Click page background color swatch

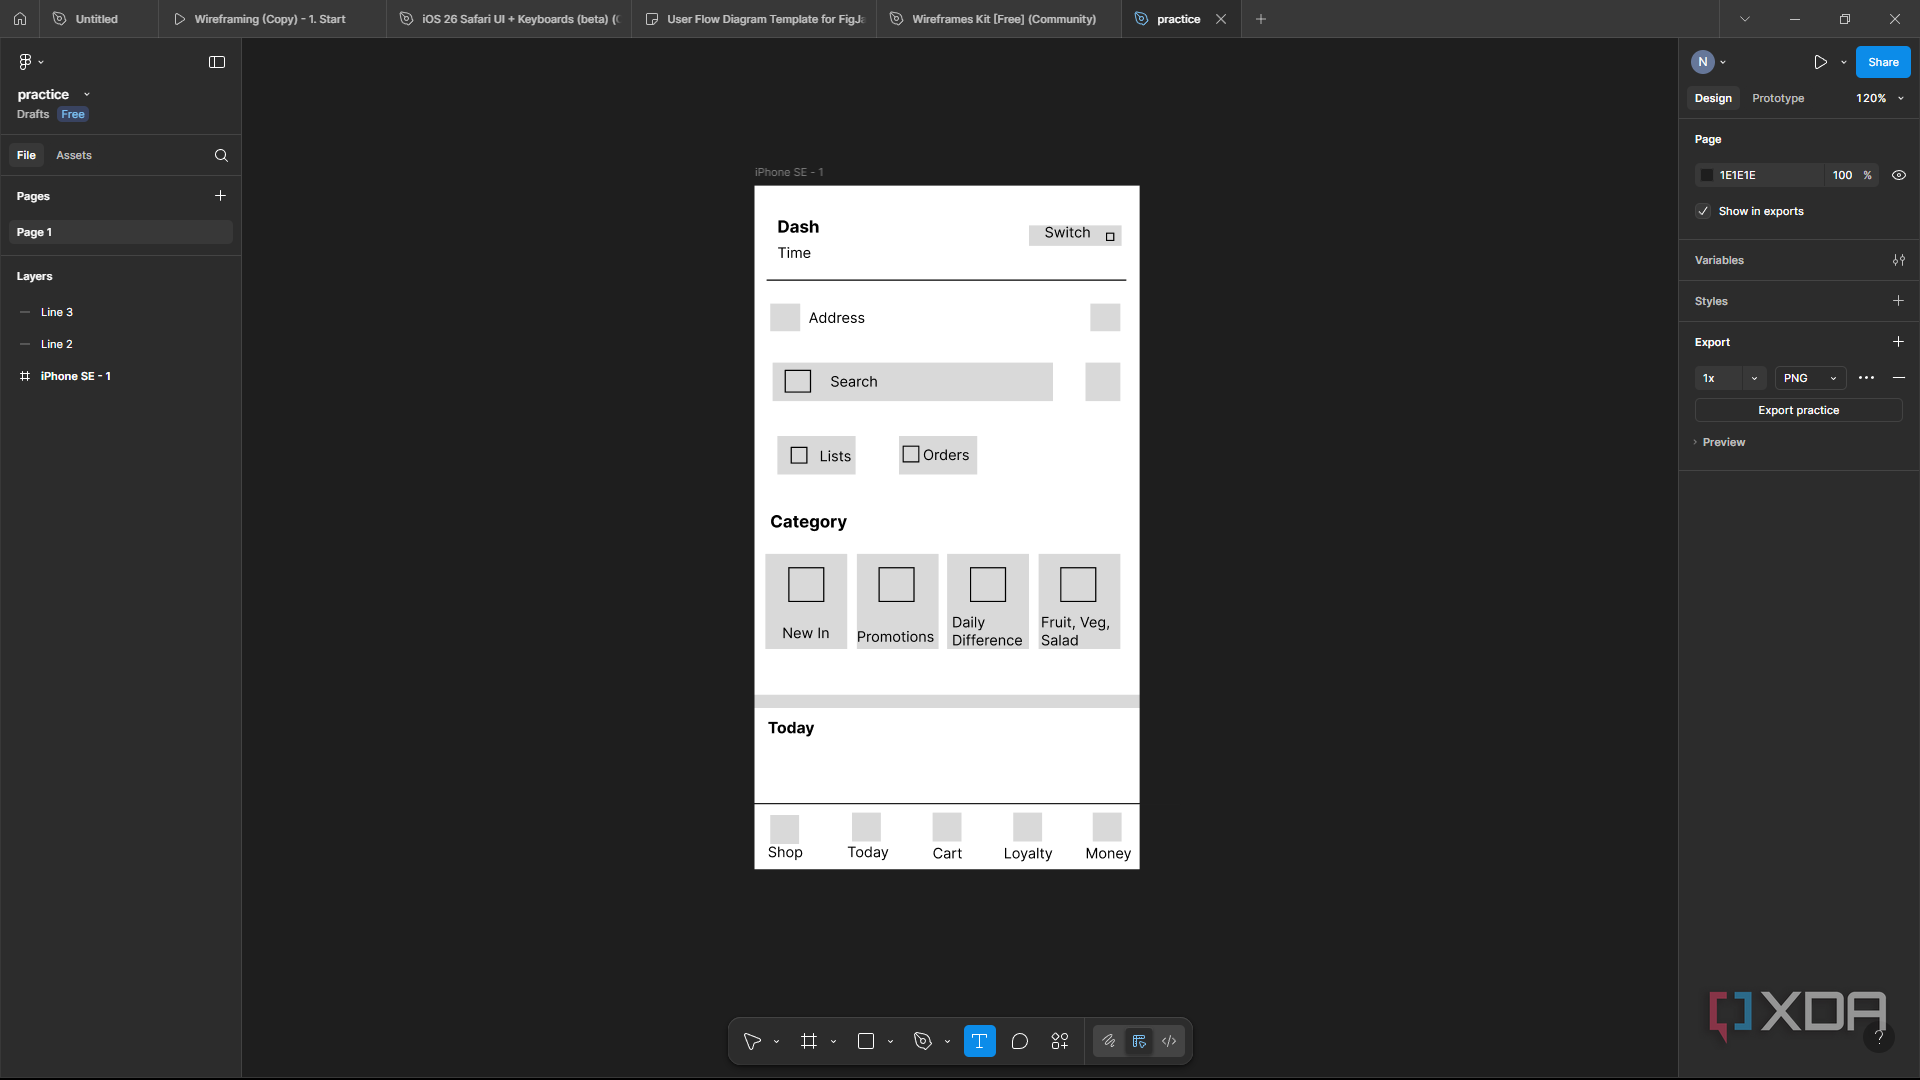point(1707,175)
